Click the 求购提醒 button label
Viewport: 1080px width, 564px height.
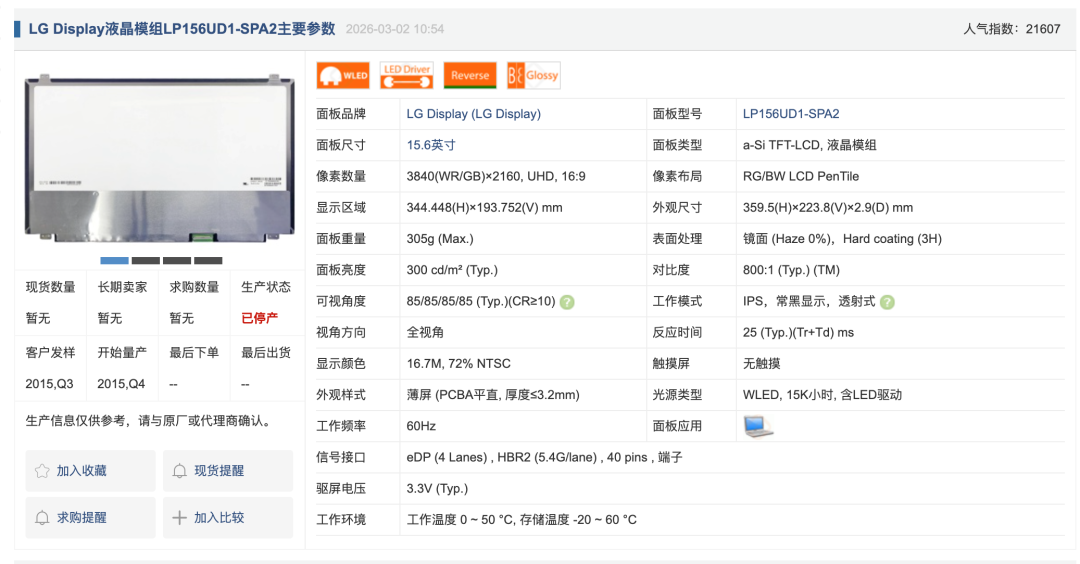[81, 518]
